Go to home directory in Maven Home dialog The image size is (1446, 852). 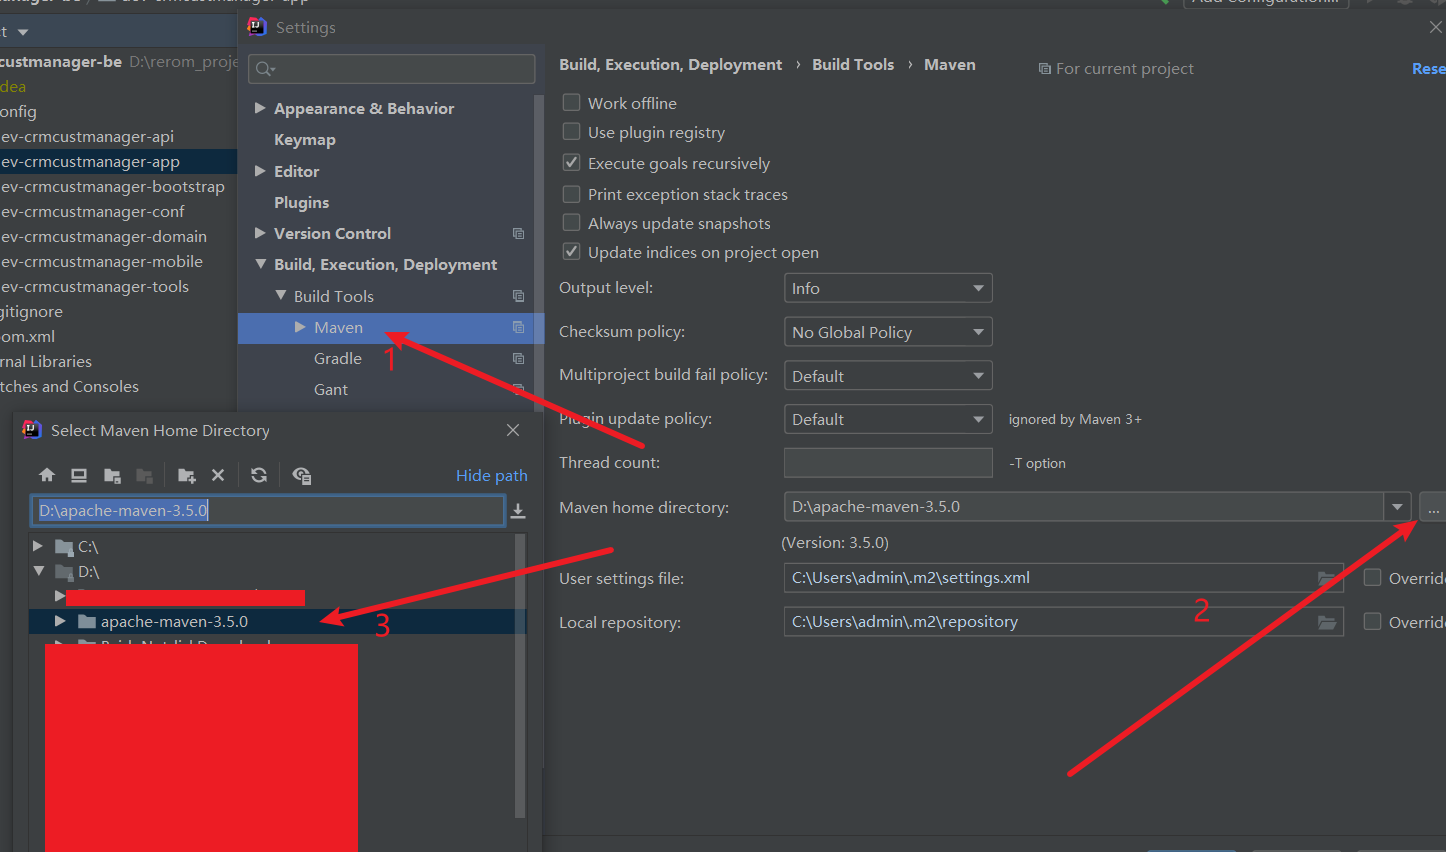[x=46, y=475]
